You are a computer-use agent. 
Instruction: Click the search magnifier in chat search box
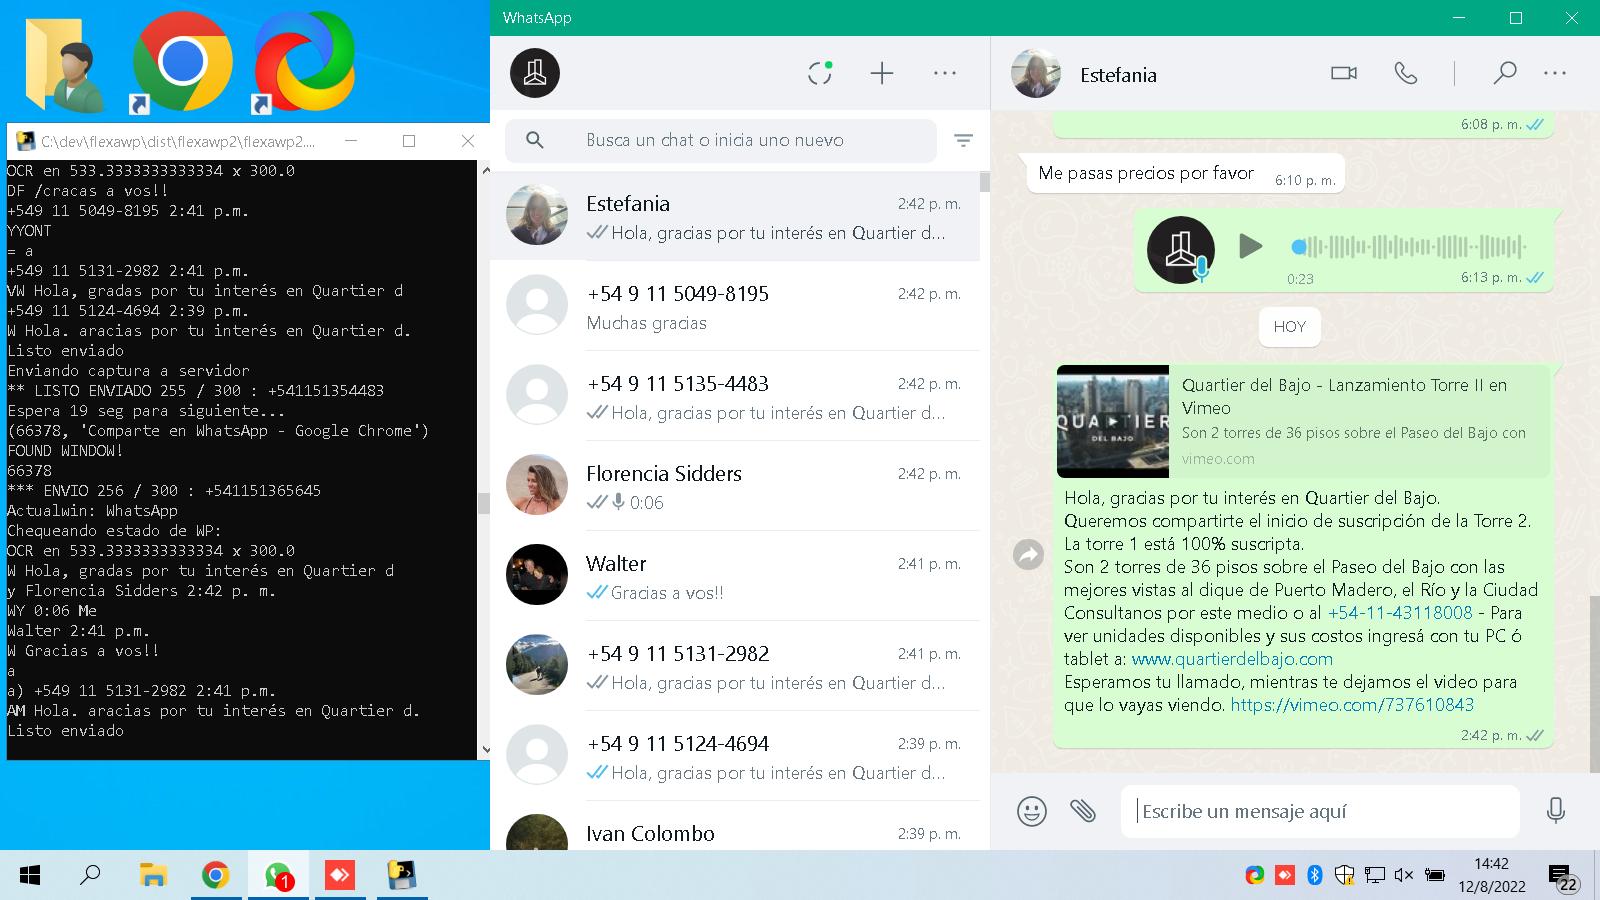[x=535, y=141]
